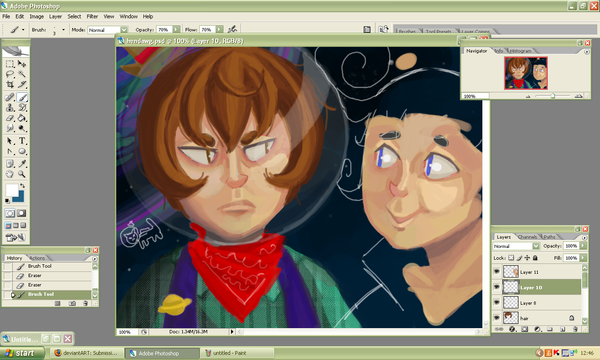Viewport: 600px width, 360px height.
Task: Expand the Opacity slider arrow in options bar
Action: pos(176,29)
